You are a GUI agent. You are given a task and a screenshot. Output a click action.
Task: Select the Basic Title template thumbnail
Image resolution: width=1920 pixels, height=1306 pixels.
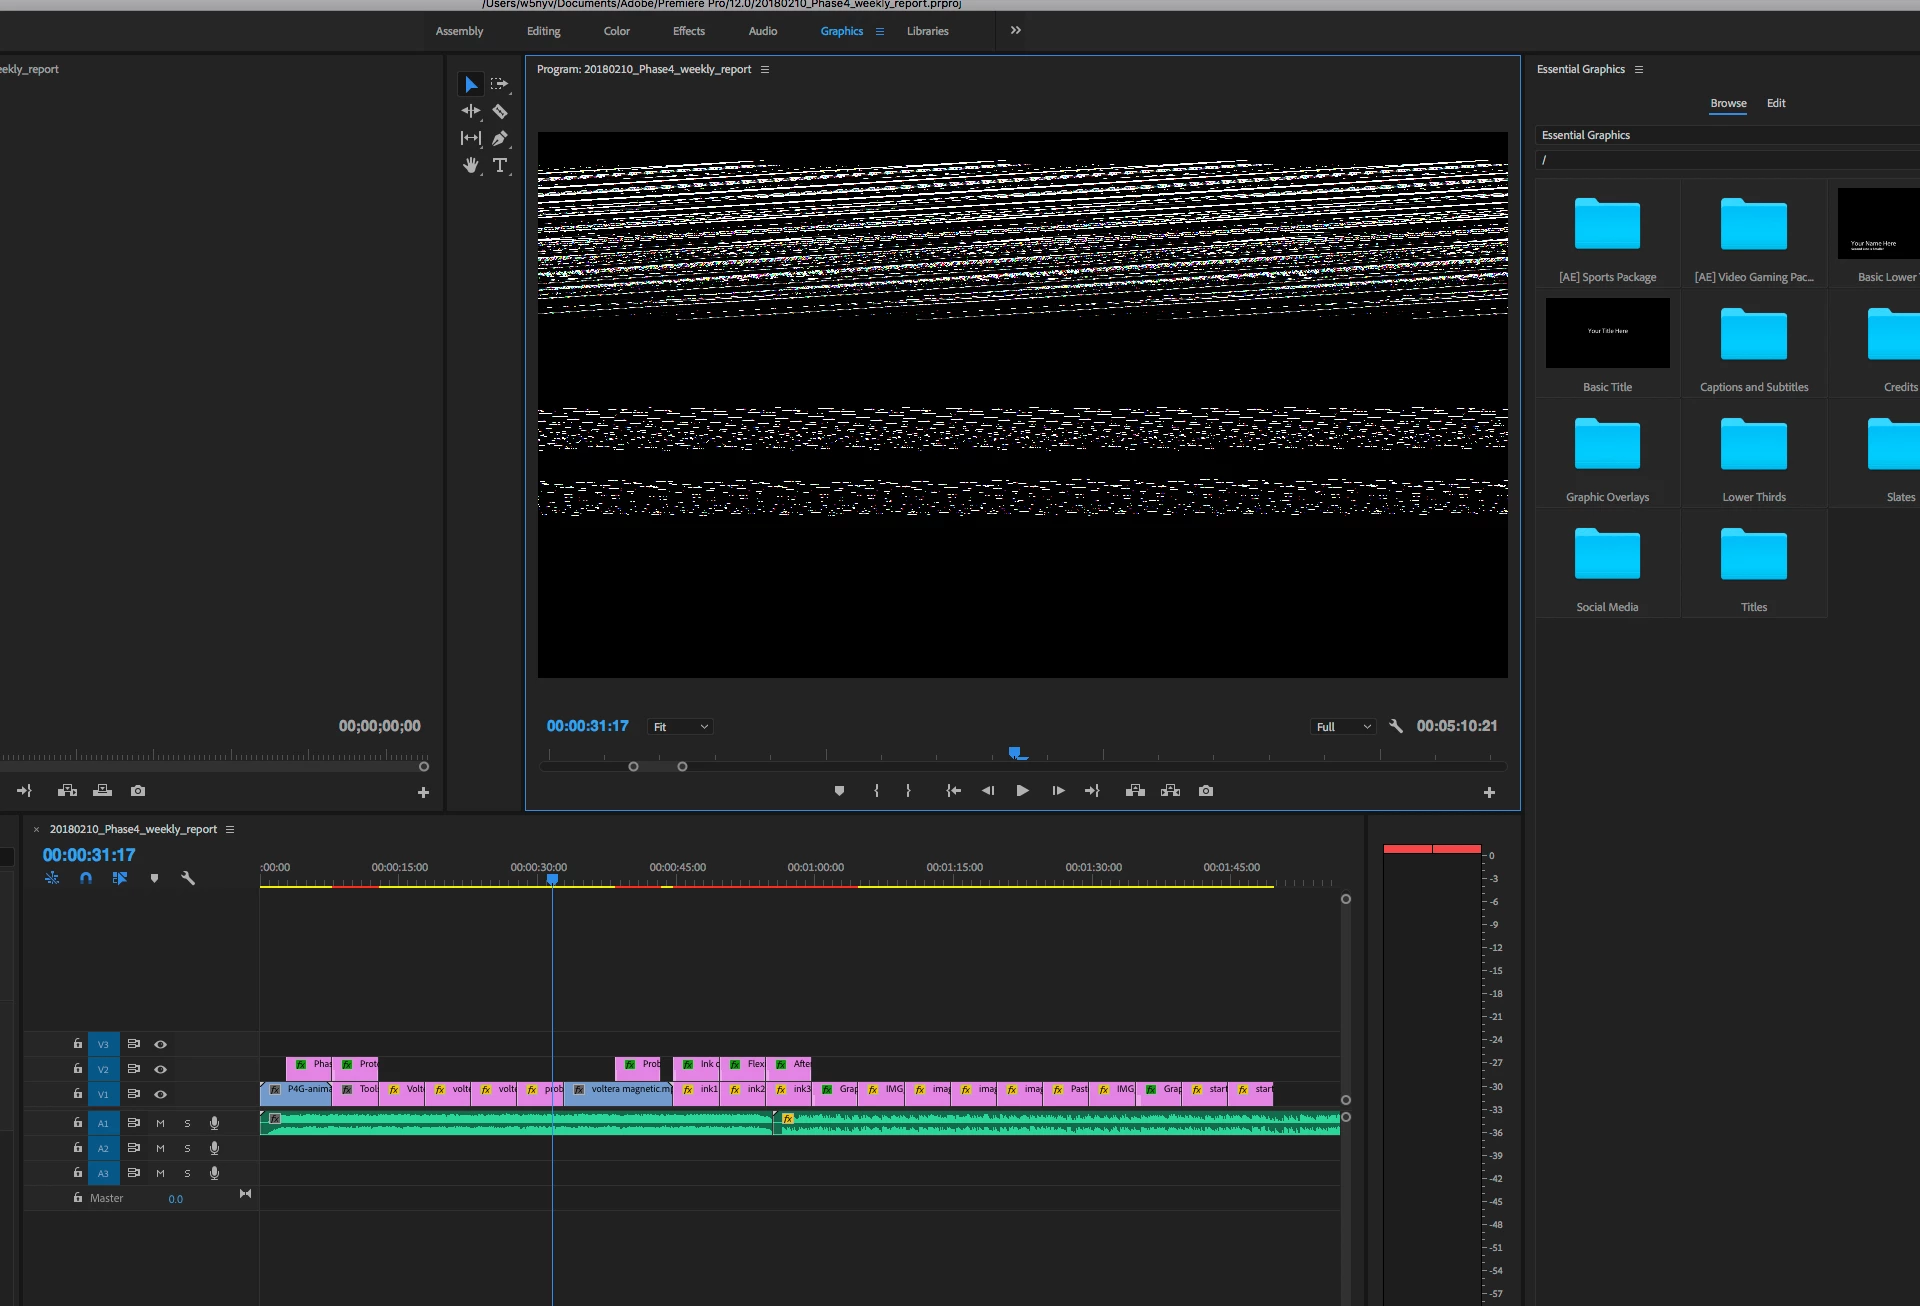pyautogui.click(x=1607, y=333)
